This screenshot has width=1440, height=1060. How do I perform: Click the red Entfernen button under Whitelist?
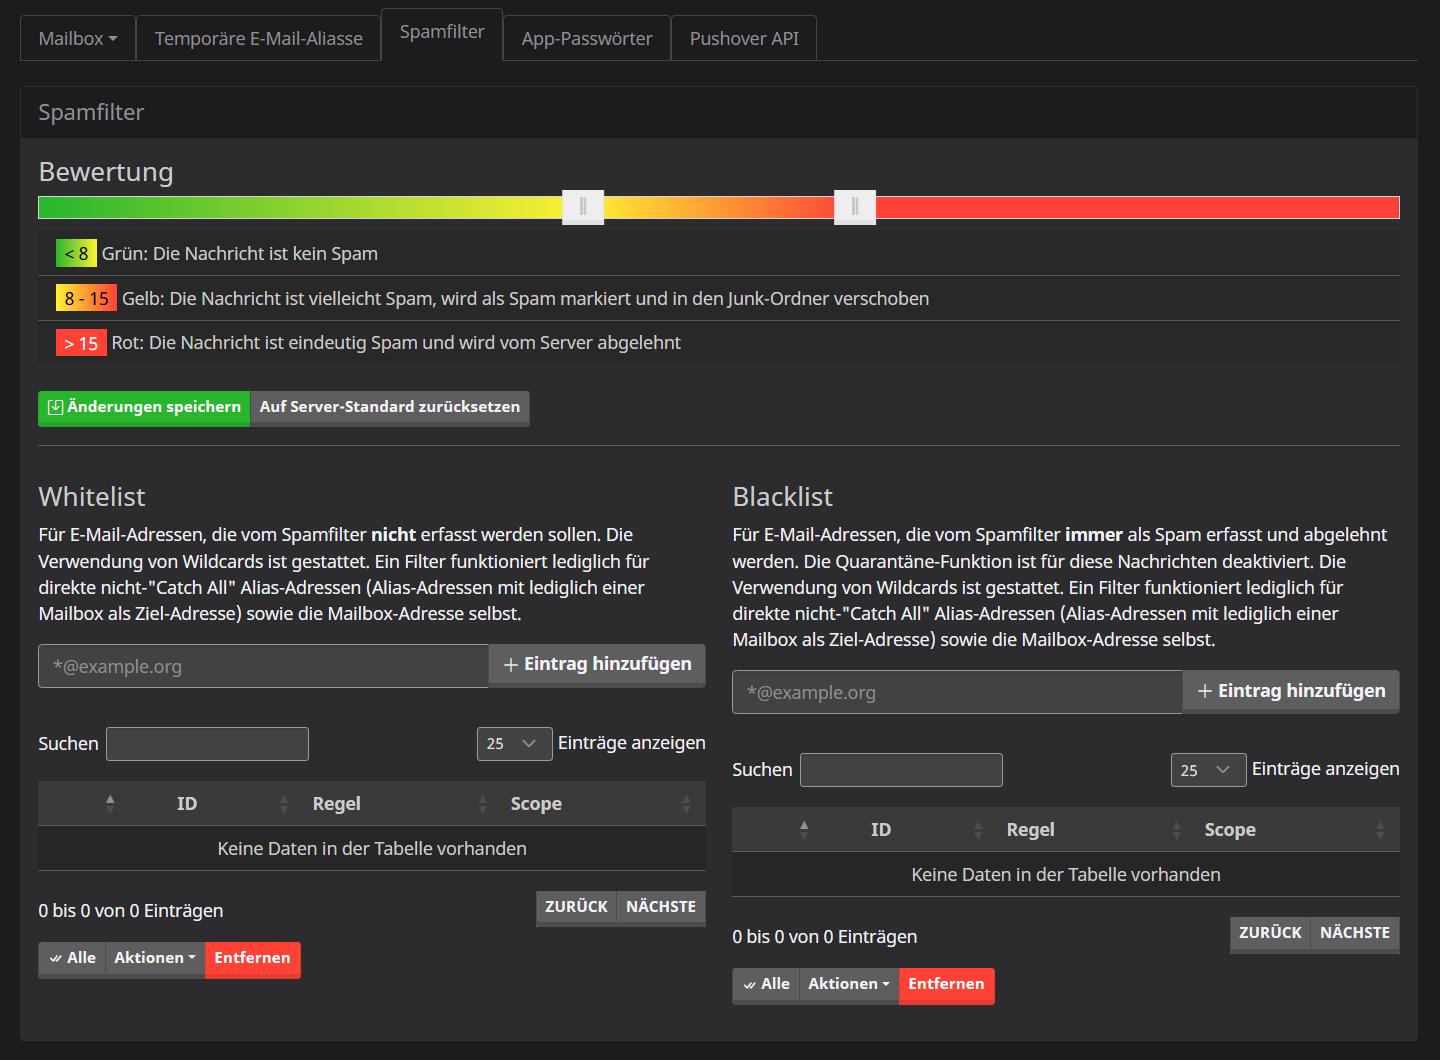(x=252, y=958)
